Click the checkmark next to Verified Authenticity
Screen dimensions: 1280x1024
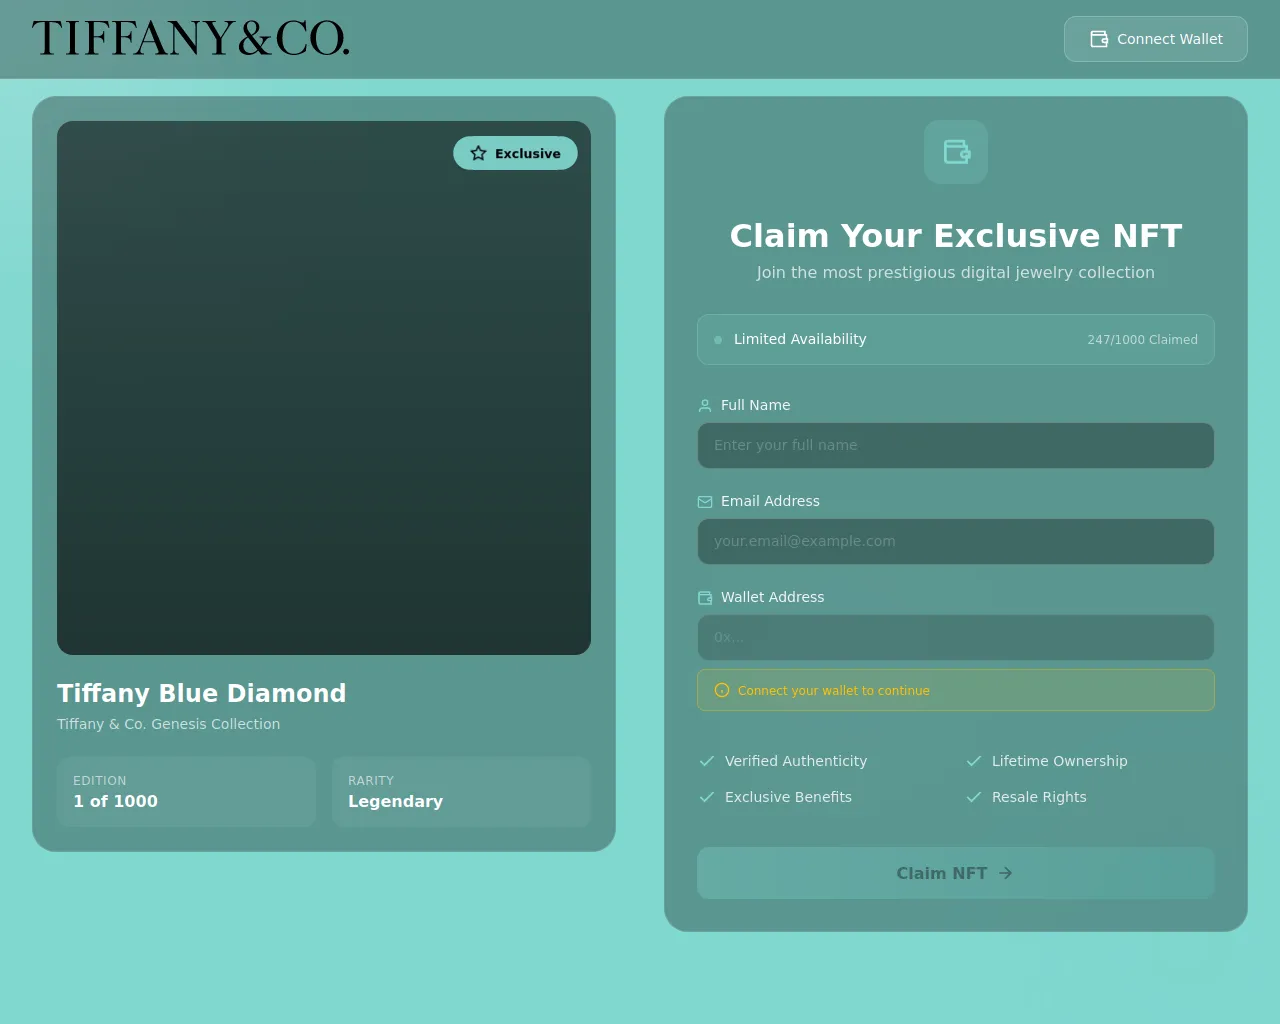click(x=707, y=761)
